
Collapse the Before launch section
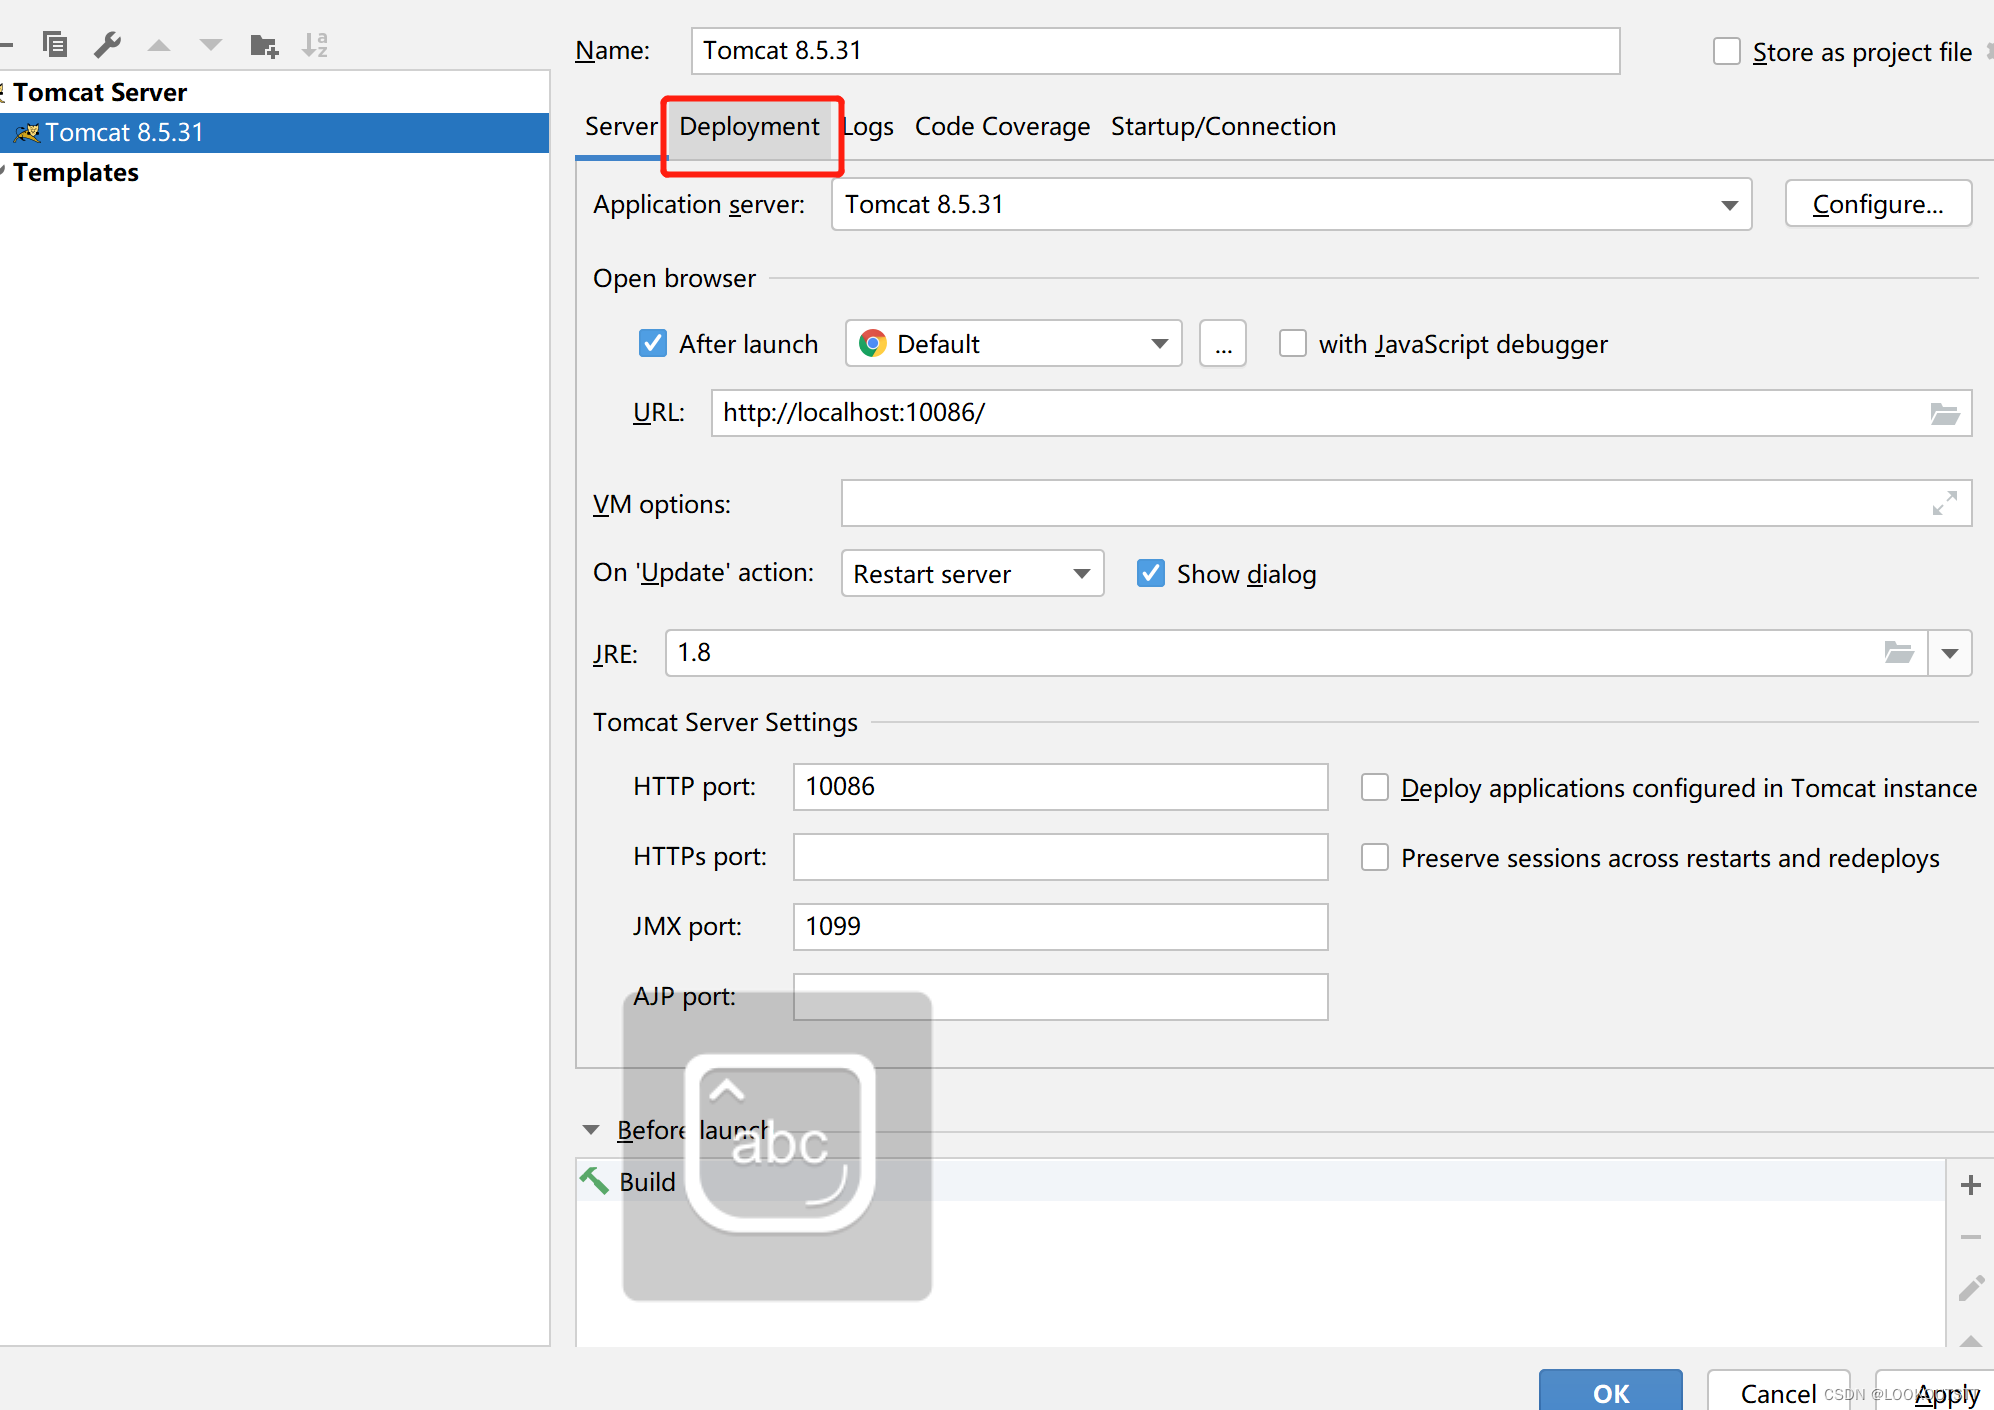(x=591, y=1130)
